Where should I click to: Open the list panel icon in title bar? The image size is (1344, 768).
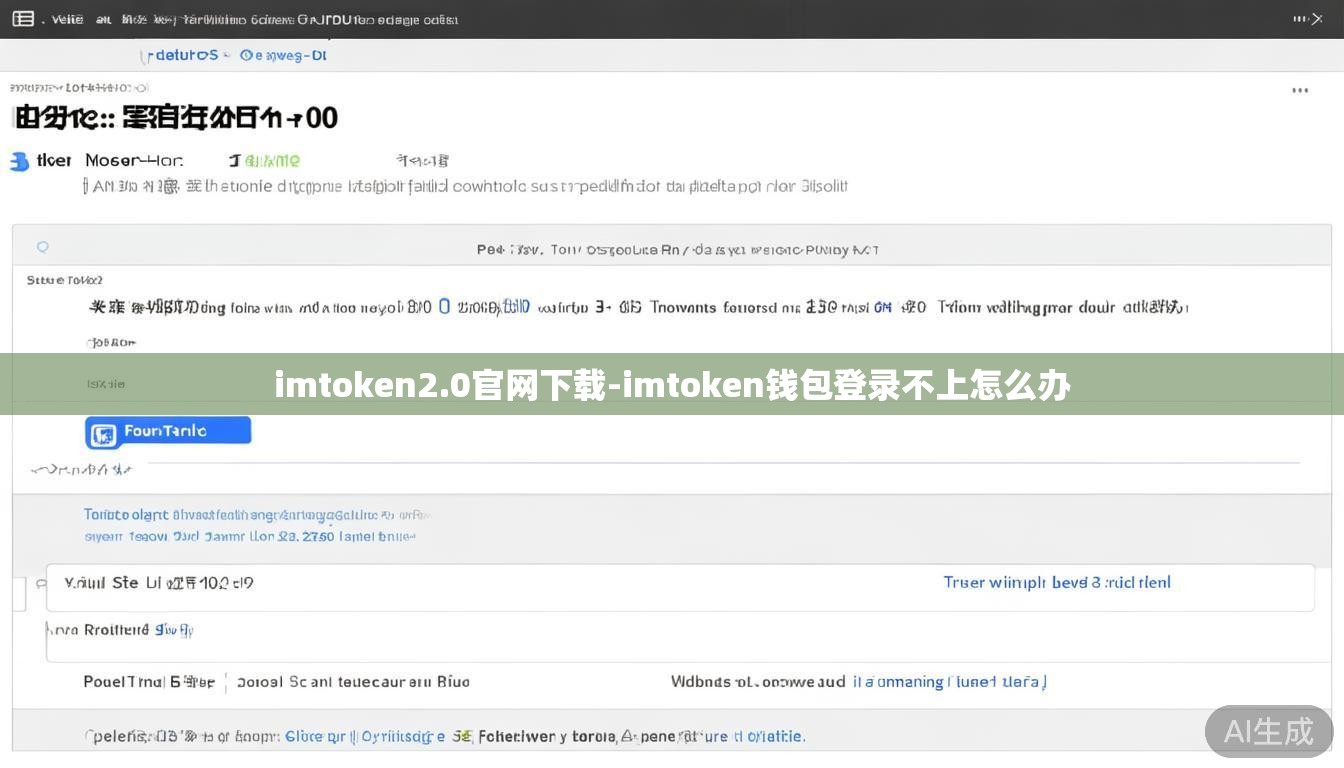tap(23, 19)
